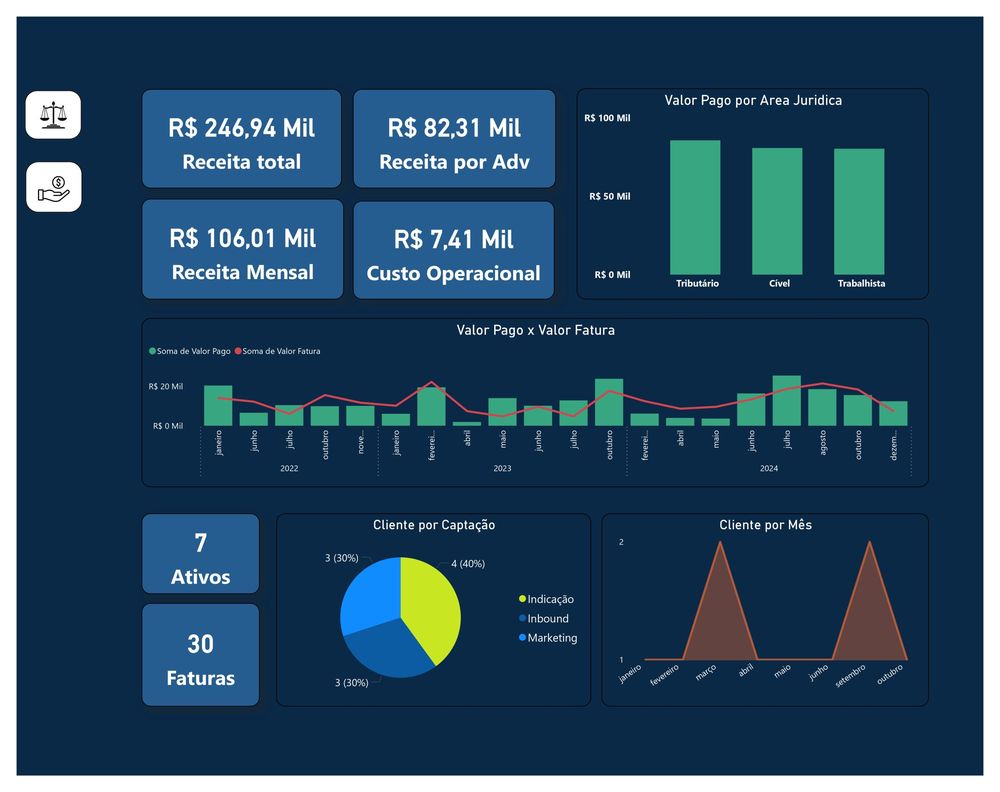Click the Cliente por Mês title
The width and height of the screenshot is (1000, 792).
tap(765, 525)
